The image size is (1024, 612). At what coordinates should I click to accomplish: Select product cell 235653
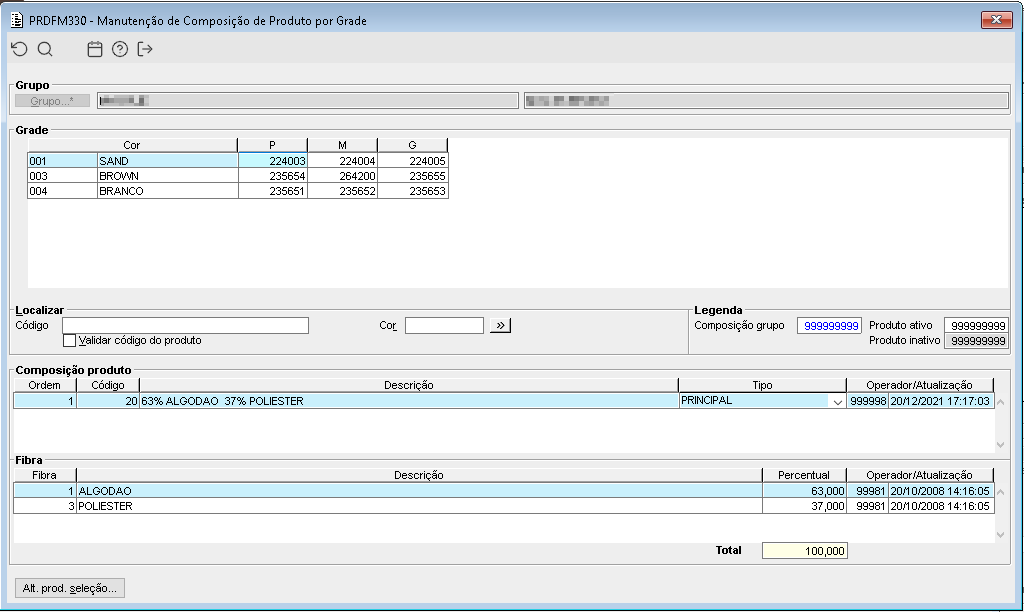coord(413,191)
